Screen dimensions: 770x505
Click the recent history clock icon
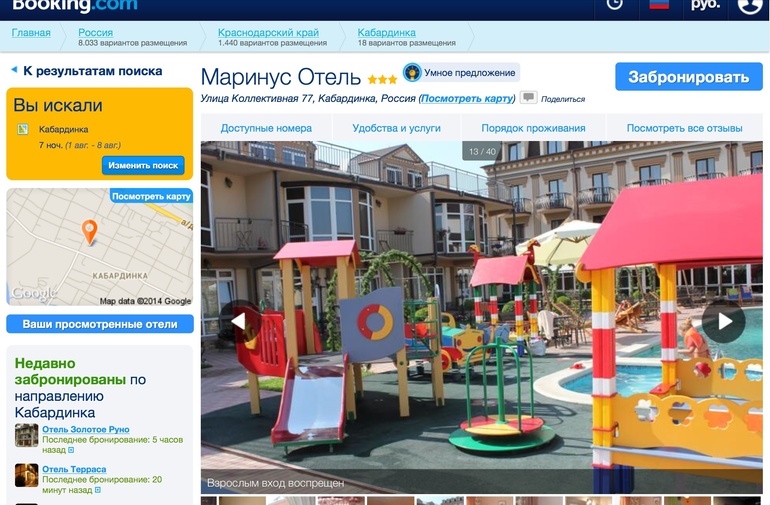614,5
